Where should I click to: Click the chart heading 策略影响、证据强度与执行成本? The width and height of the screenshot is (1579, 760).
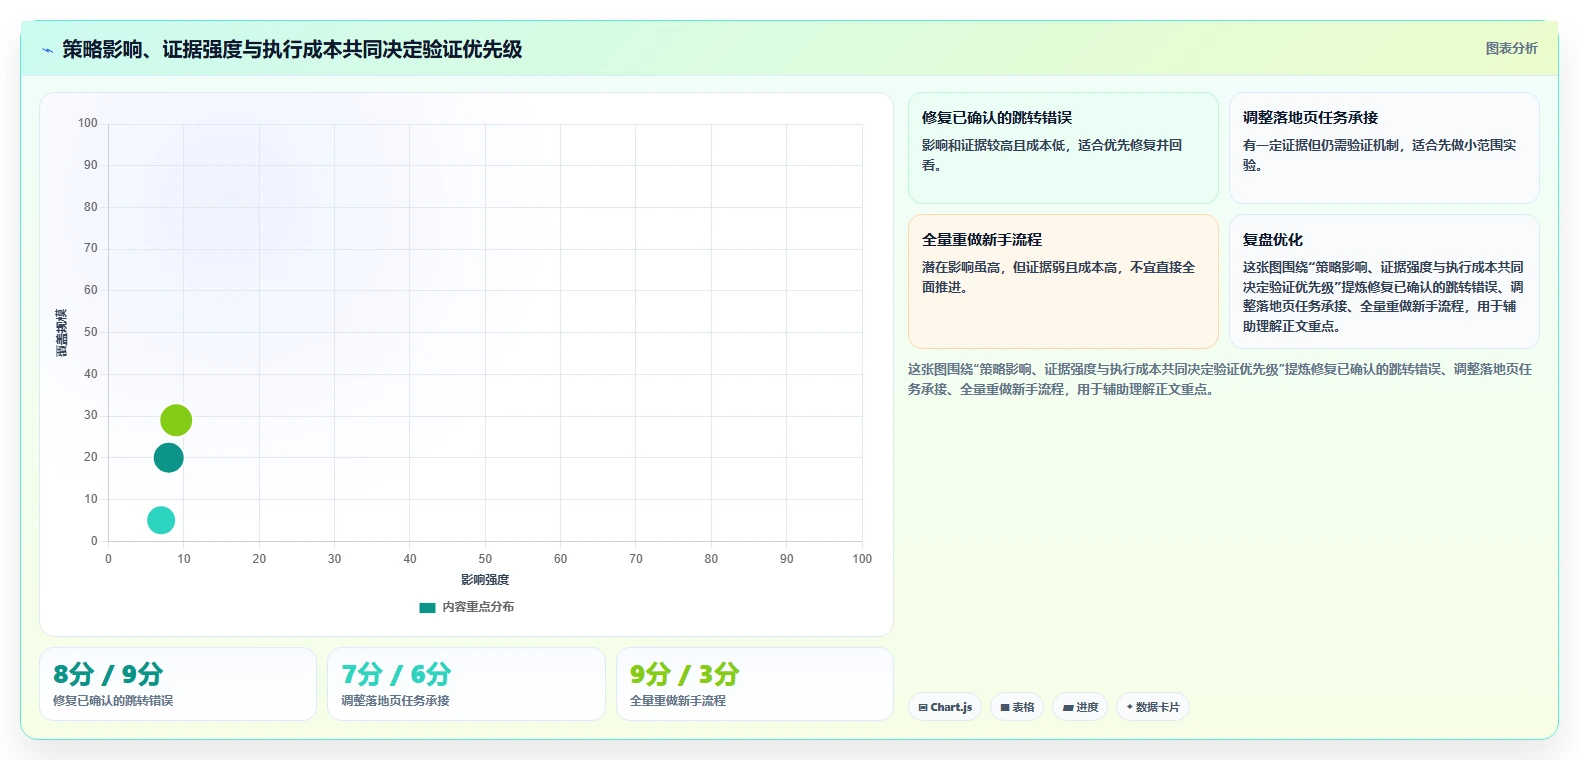292,49
